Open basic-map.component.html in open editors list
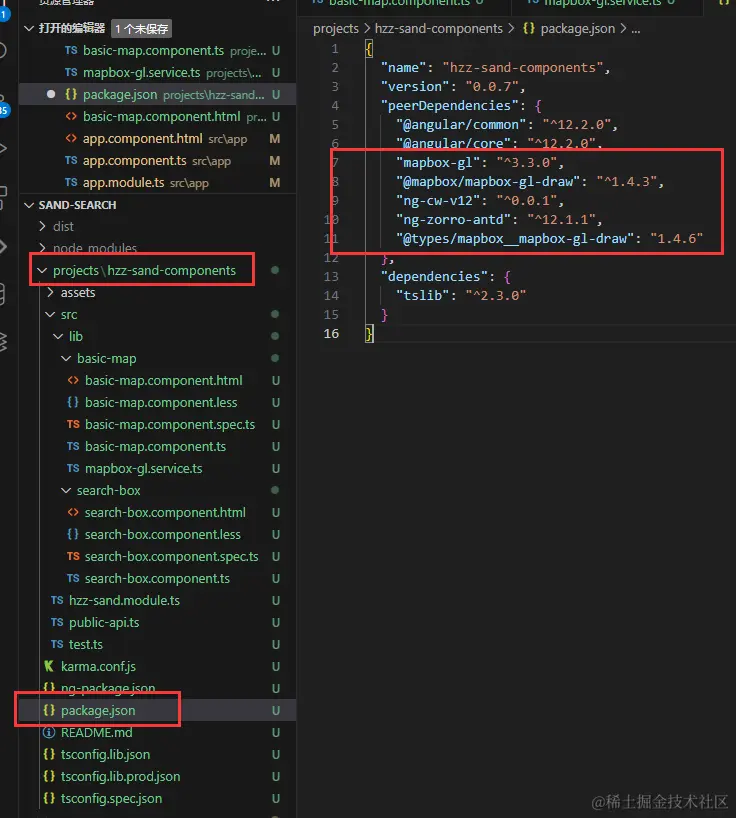 tap(157, 116)
